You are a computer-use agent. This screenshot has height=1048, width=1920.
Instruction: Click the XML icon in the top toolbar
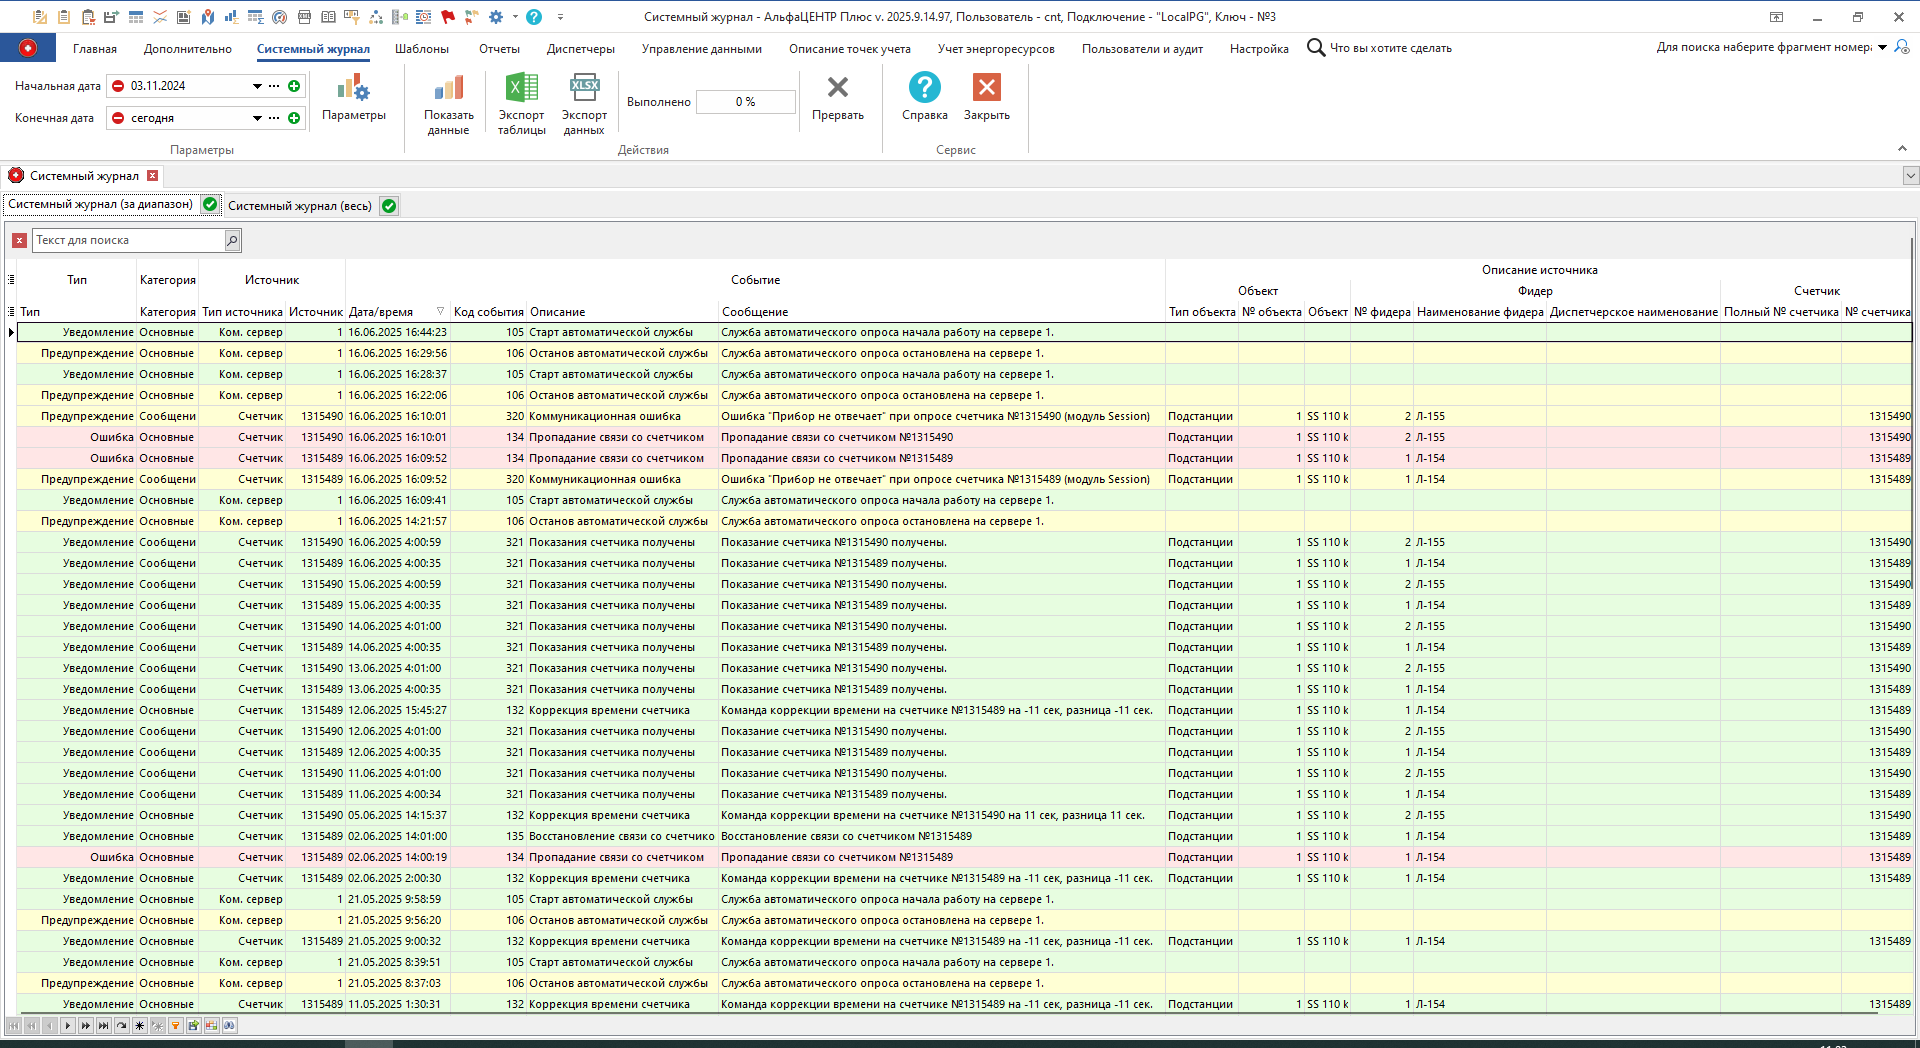304,17
